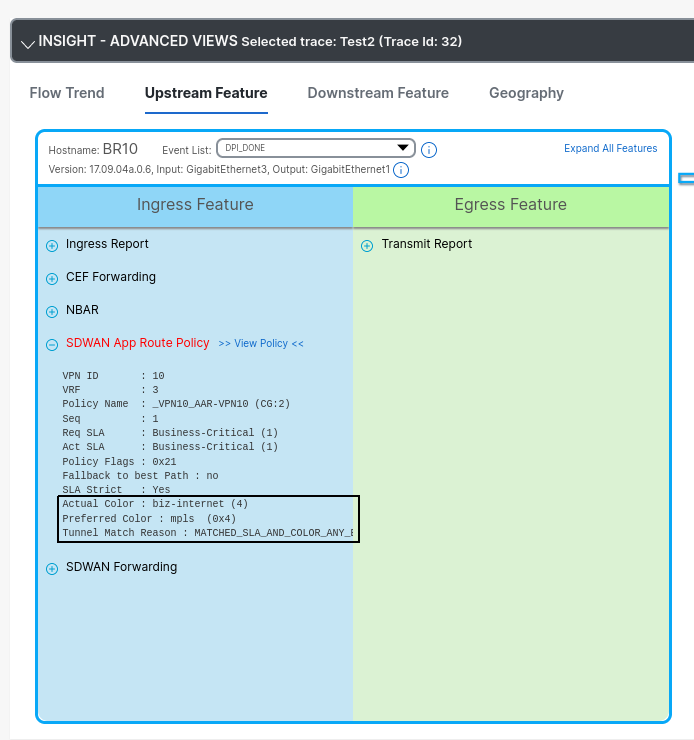Click the Expand All Features link
Image resolution: width=694 pixels, height=740 pixels.
coord(610,148)
